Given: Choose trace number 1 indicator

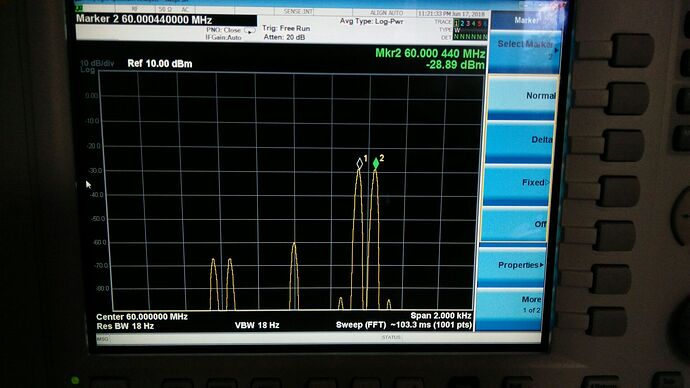Looking at the screenshot, I should (x=456, y=23).
